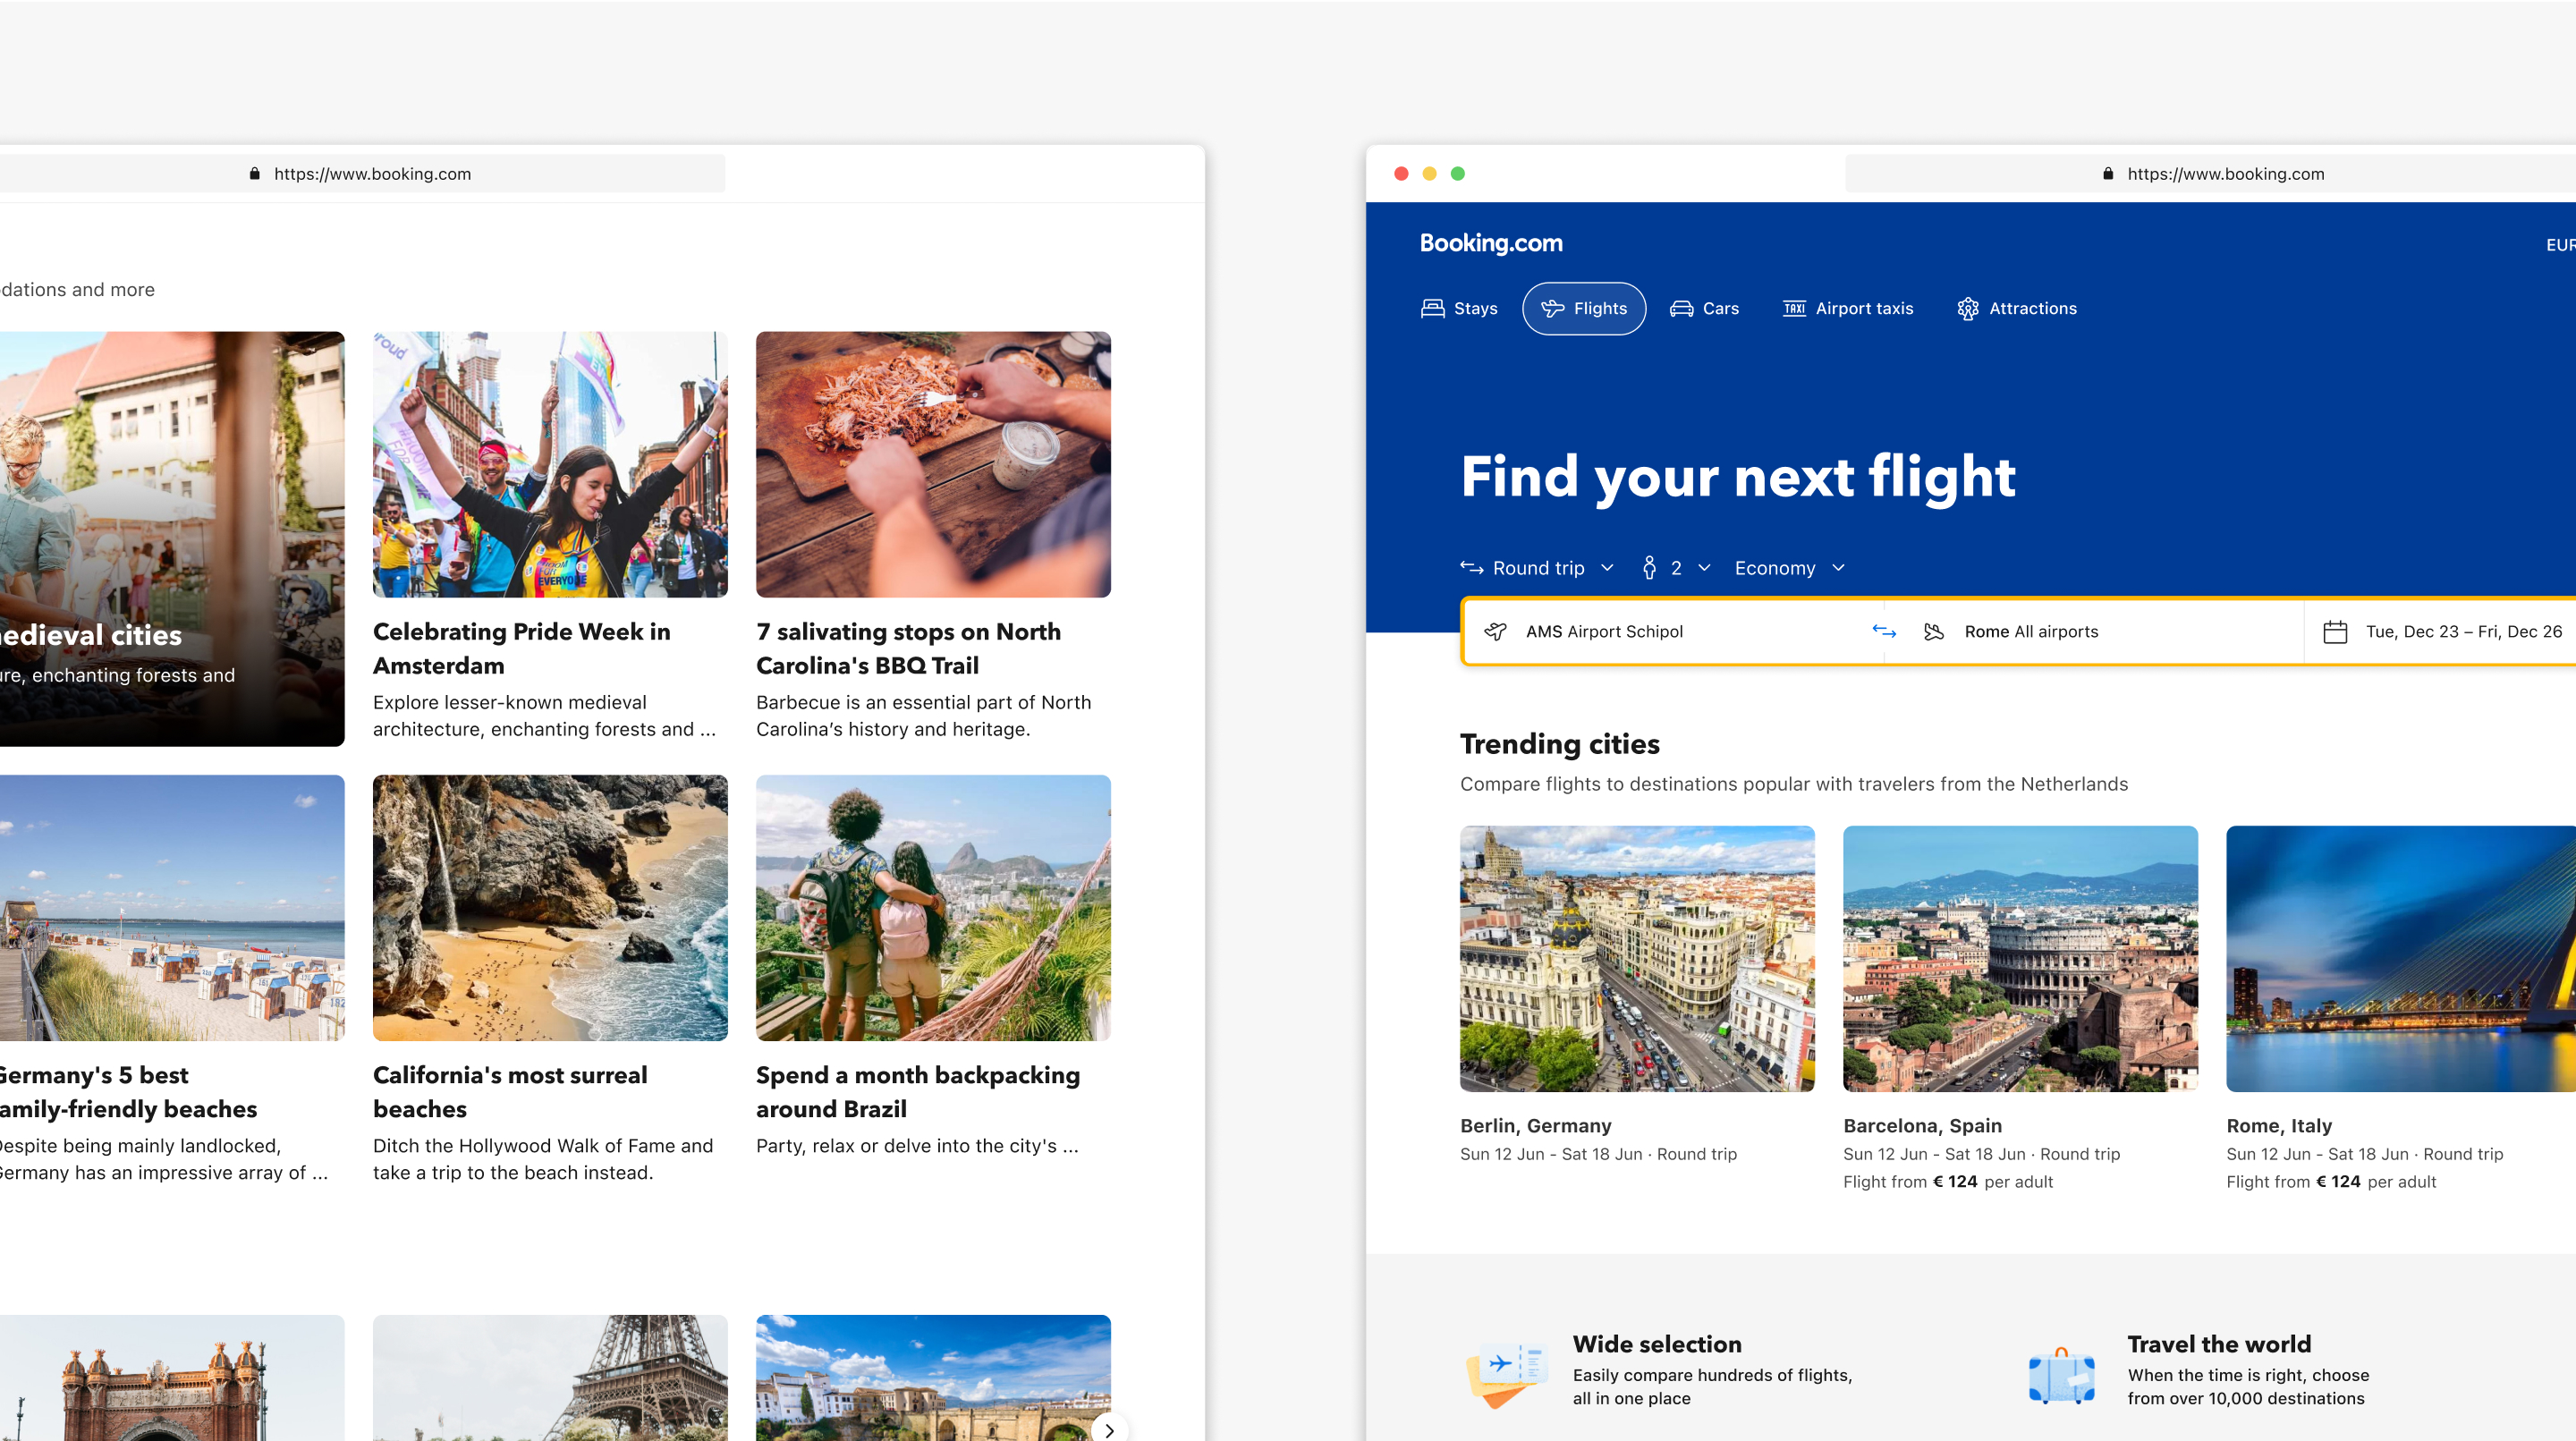The image size is (2576, 1441).
Task: Click the Wide selection tickets illustration
Action: pos(1507,1374)
